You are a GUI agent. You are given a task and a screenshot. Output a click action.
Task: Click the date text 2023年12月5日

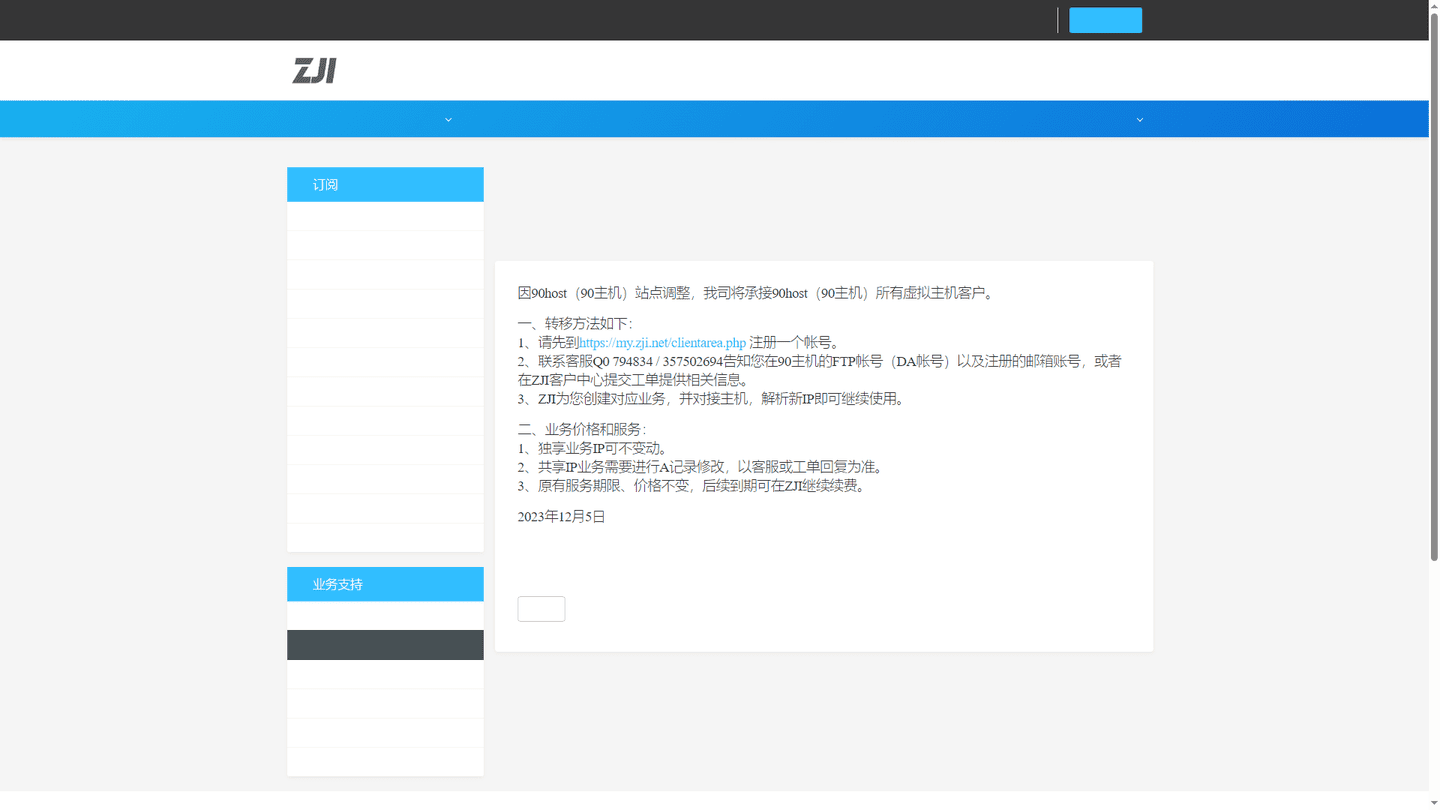(561, 517)
